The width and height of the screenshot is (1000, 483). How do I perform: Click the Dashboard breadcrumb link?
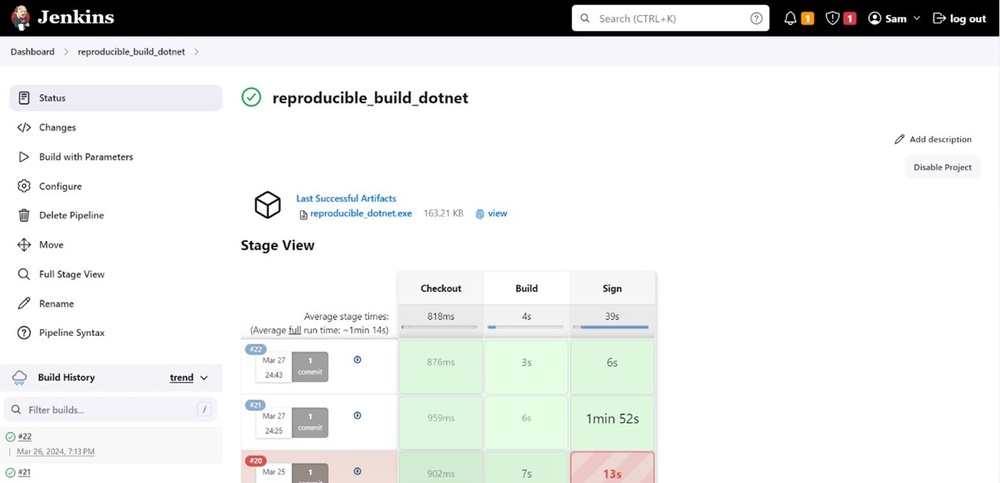[x=33, y=52]
